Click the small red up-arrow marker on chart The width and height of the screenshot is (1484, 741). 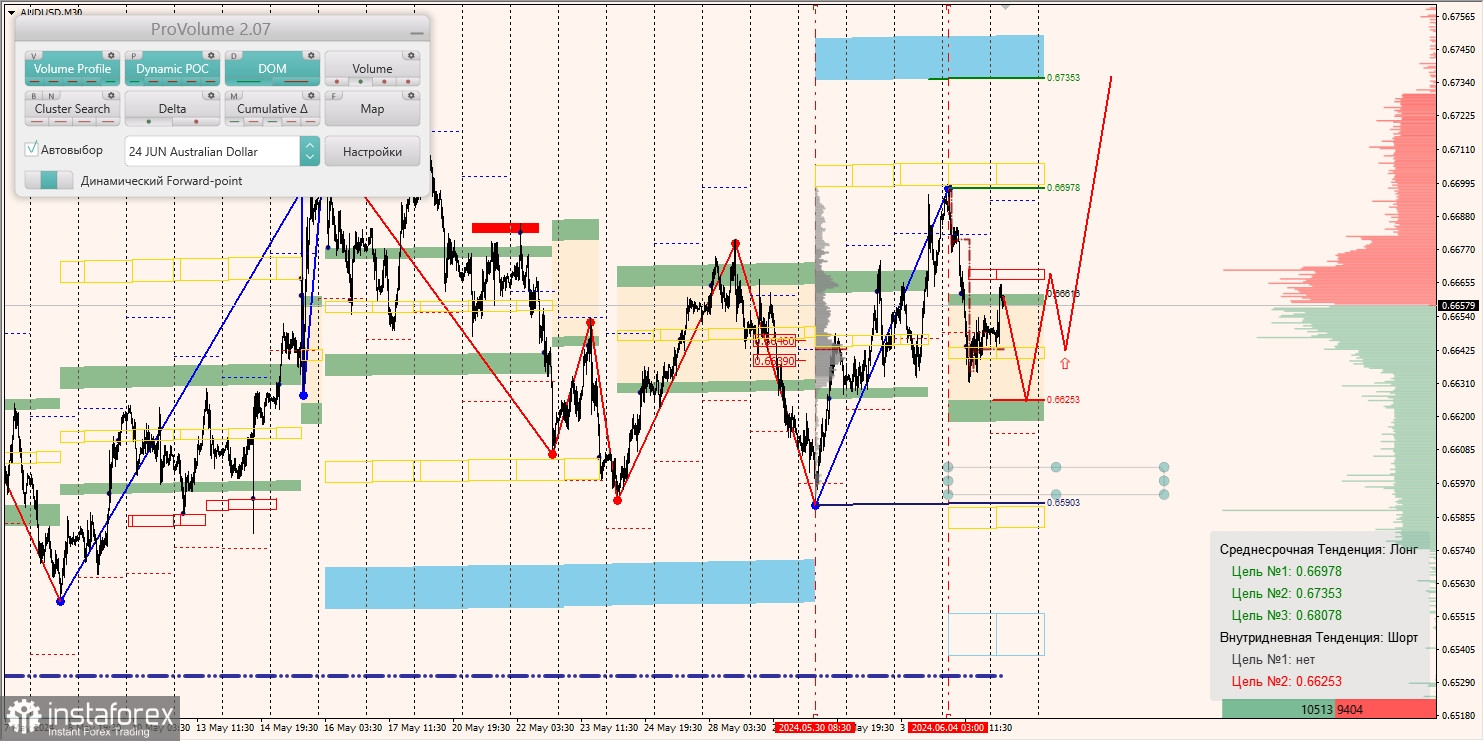pyautogui.click(x=1065, y=364)
